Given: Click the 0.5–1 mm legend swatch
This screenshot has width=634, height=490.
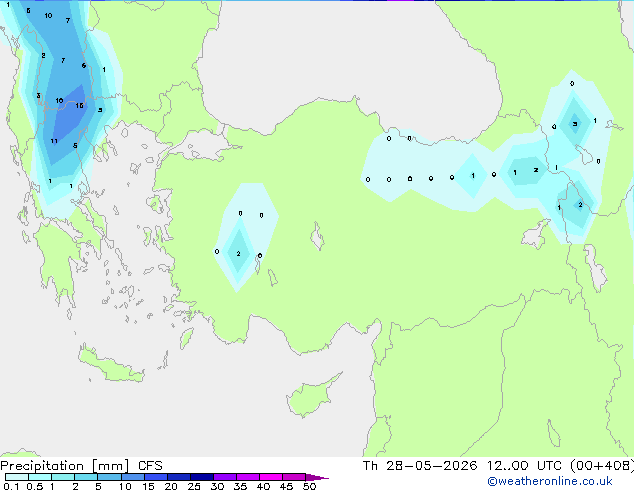Looking at the screenshot, I should point(40,477).
